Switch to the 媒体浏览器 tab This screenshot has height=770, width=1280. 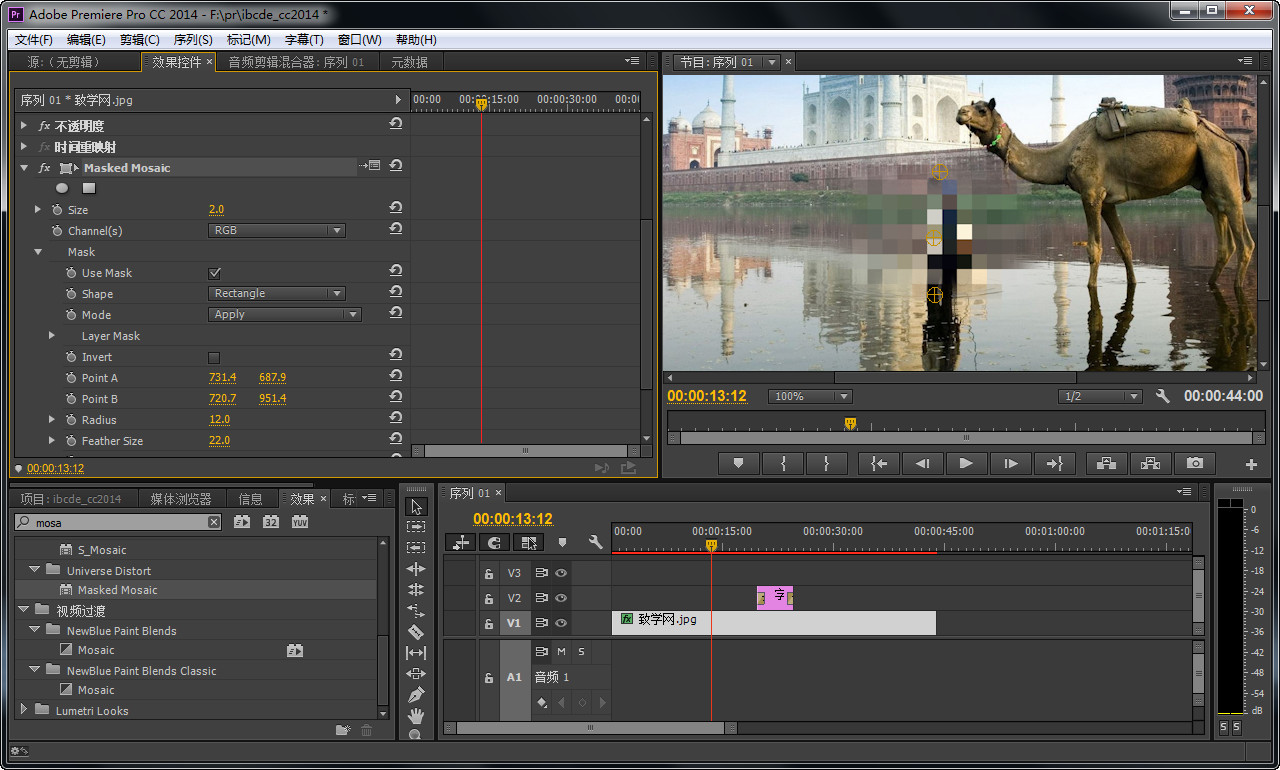181,499
